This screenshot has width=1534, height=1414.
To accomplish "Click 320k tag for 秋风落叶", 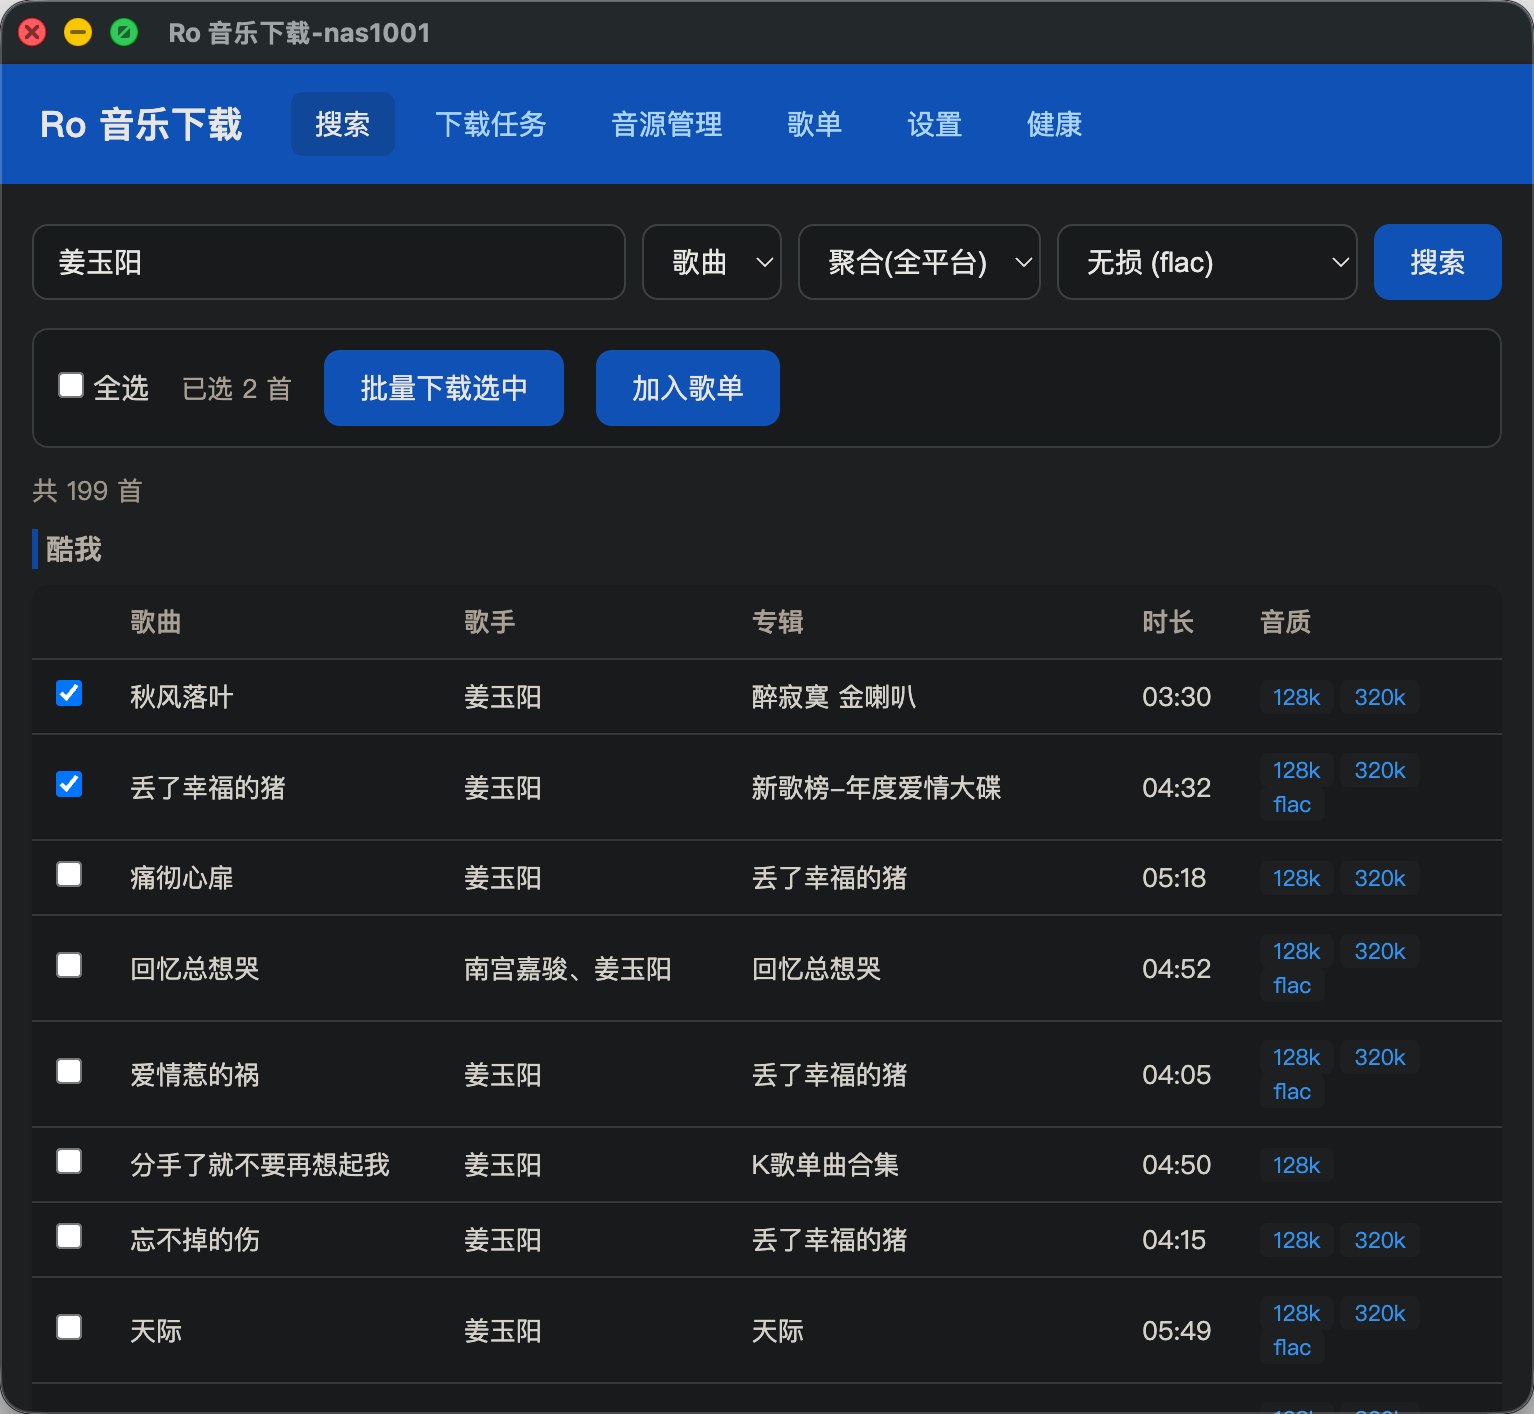I will 1380,697.
